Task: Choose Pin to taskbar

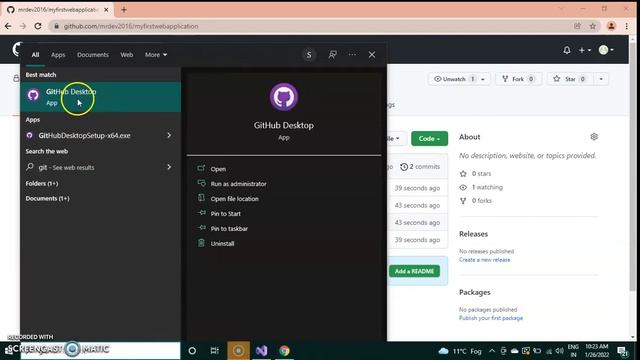Action: coord(229,229)
